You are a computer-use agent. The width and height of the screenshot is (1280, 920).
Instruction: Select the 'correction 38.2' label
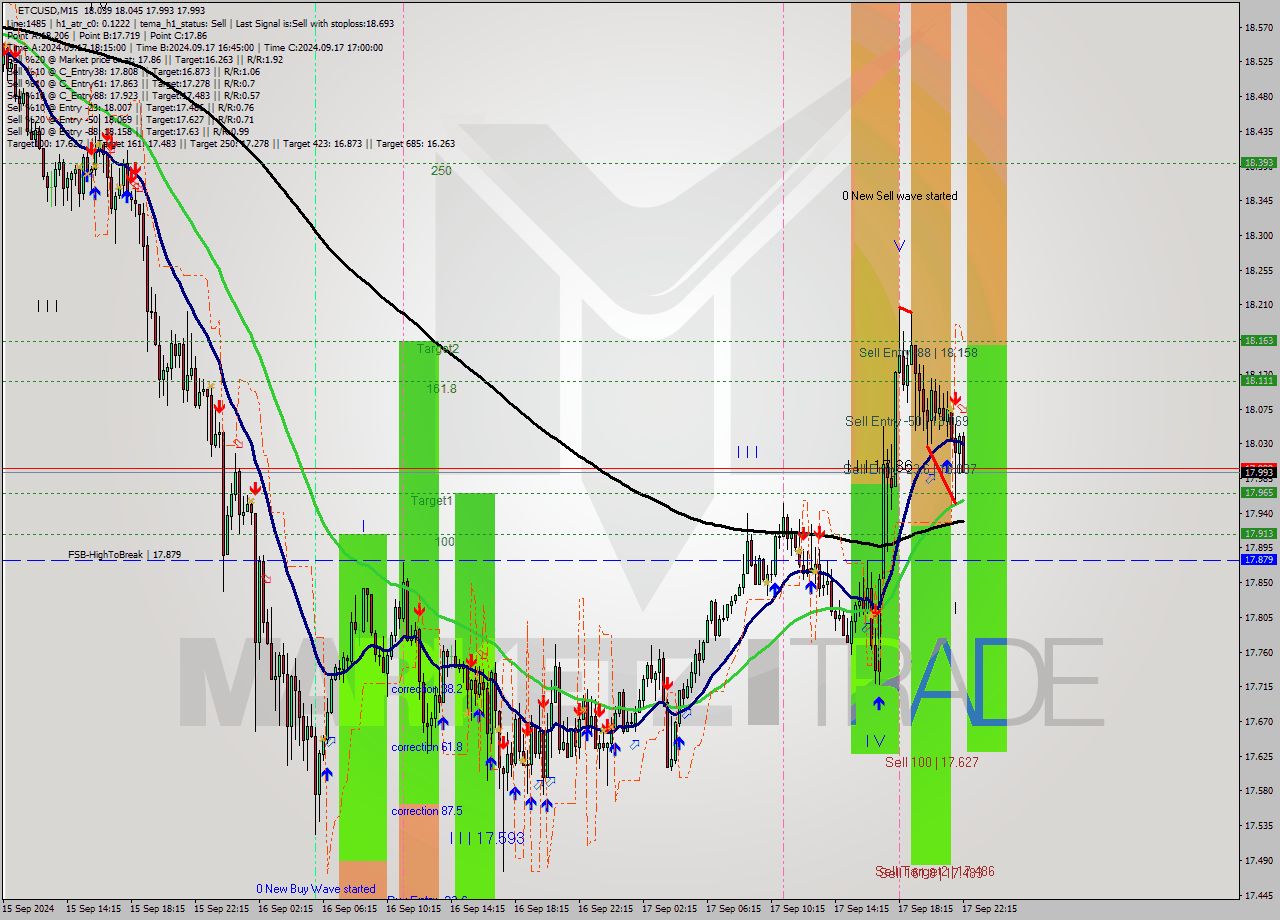[427, 689]
